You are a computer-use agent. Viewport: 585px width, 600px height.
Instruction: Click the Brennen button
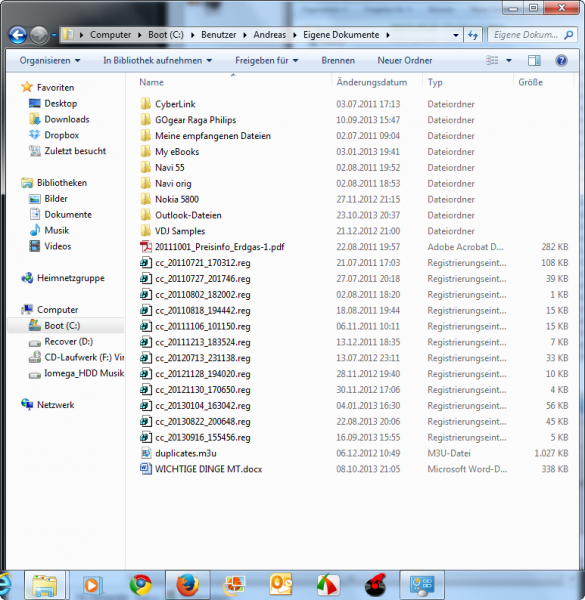point(338,60)
